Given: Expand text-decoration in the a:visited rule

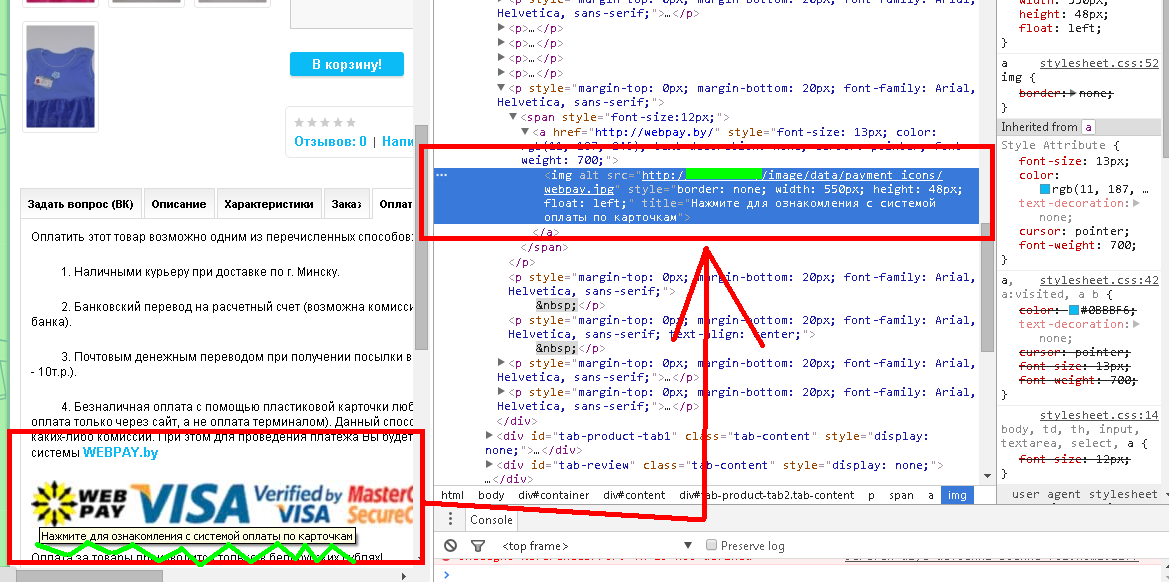Looking at the screenshot, I should [x=1136, y=324].
